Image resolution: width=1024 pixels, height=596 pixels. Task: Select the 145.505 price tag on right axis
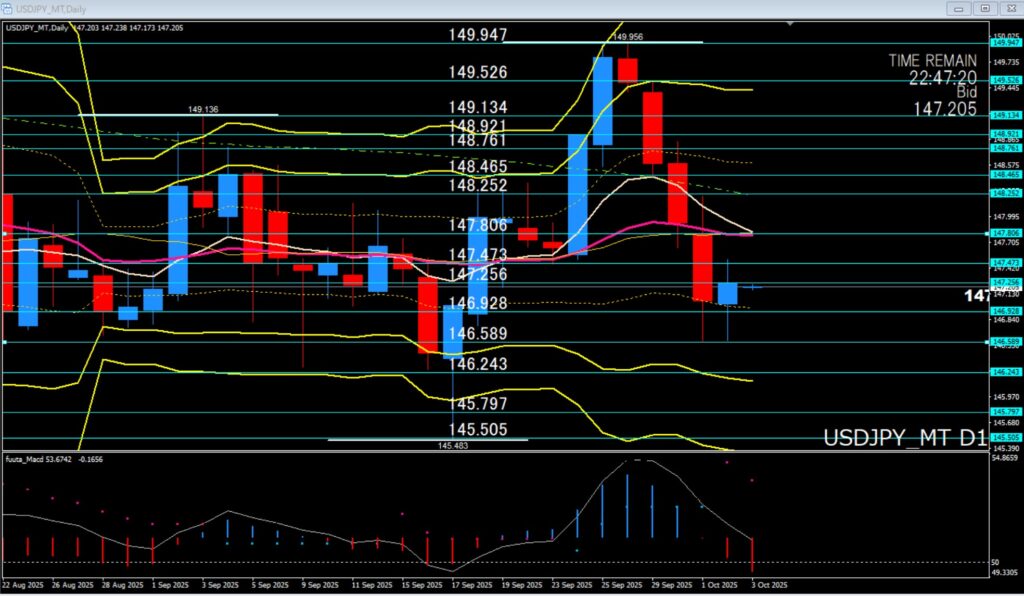[x=1005, y=437]
